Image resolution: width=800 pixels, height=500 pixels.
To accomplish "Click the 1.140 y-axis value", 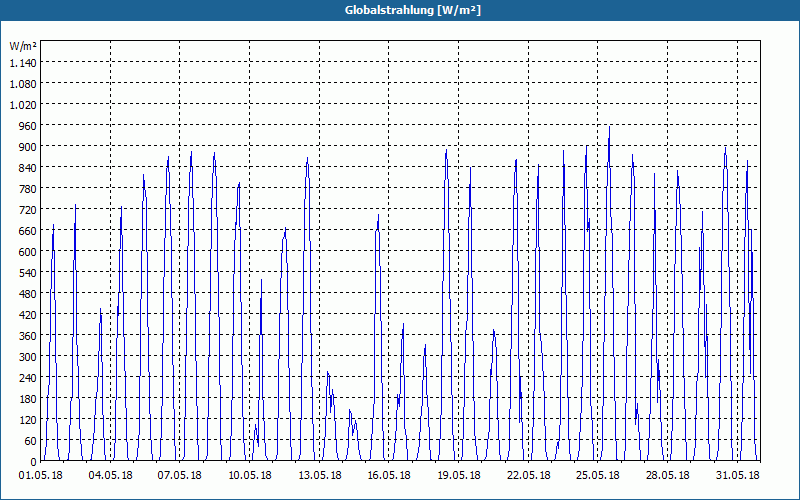I will (x=23, y=62).
